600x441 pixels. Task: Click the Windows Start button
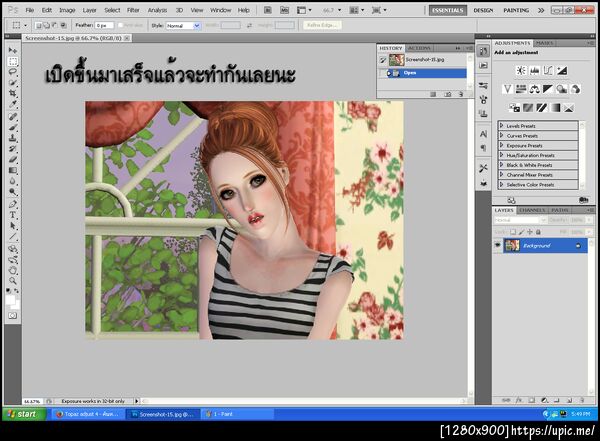24,414
